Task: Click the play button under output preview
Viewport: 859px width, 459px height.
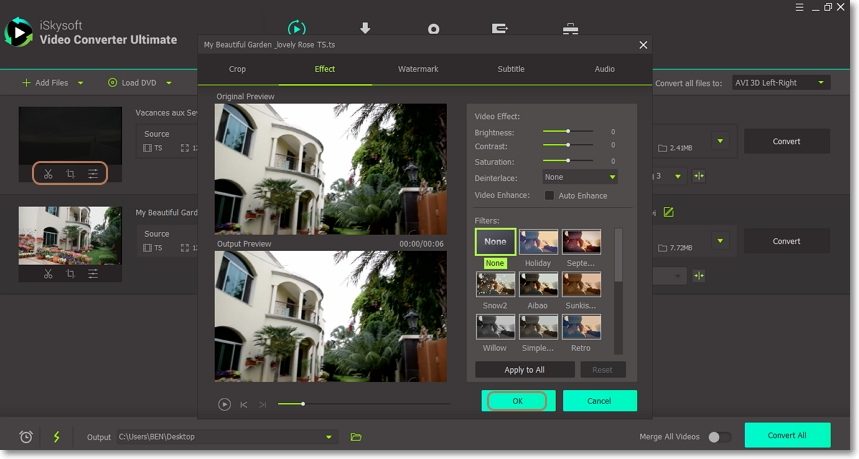Action: click(x=224, y=404)
